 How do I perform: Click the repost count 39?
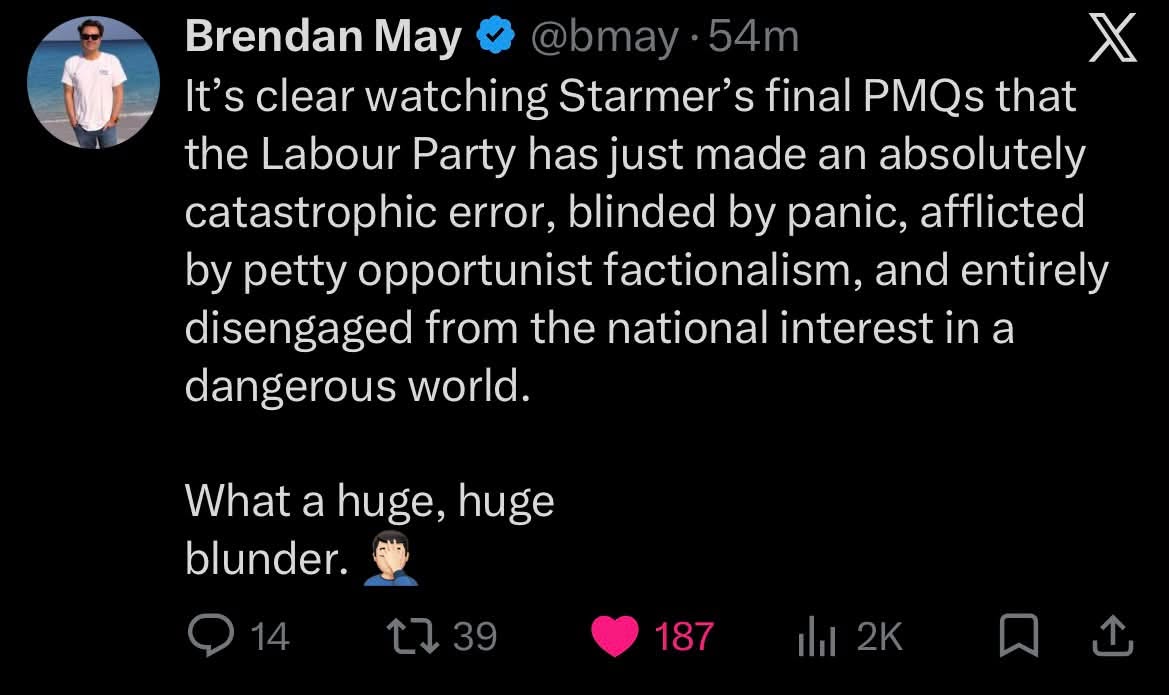coord(475,637)
